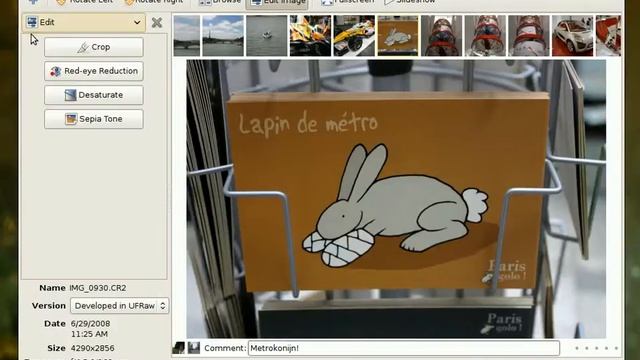This screenshot has width=640, height=360.
Task: Click the date value 6/29/2008
Action: pos(90,323)
